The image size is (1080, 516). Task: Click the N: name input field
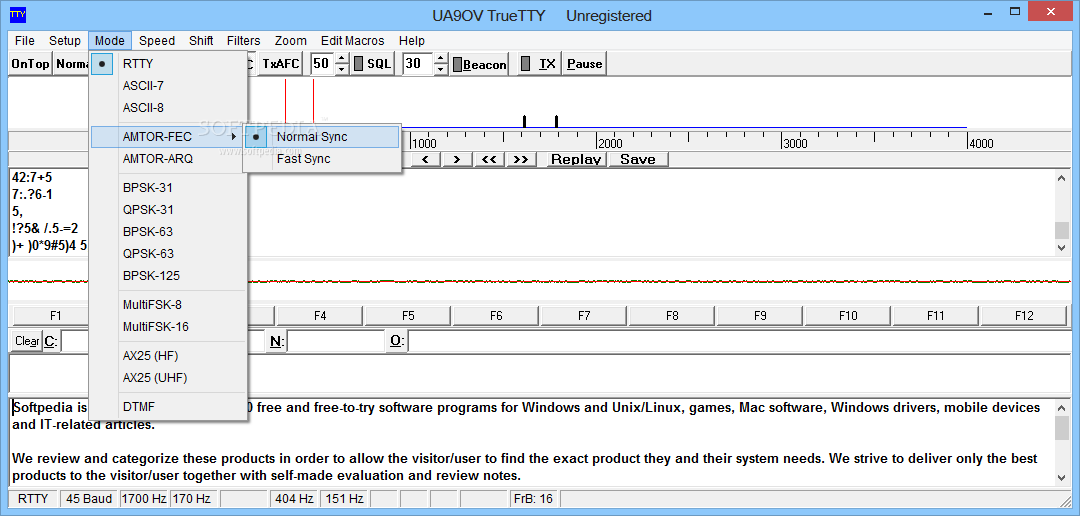(x=335, y=341)
